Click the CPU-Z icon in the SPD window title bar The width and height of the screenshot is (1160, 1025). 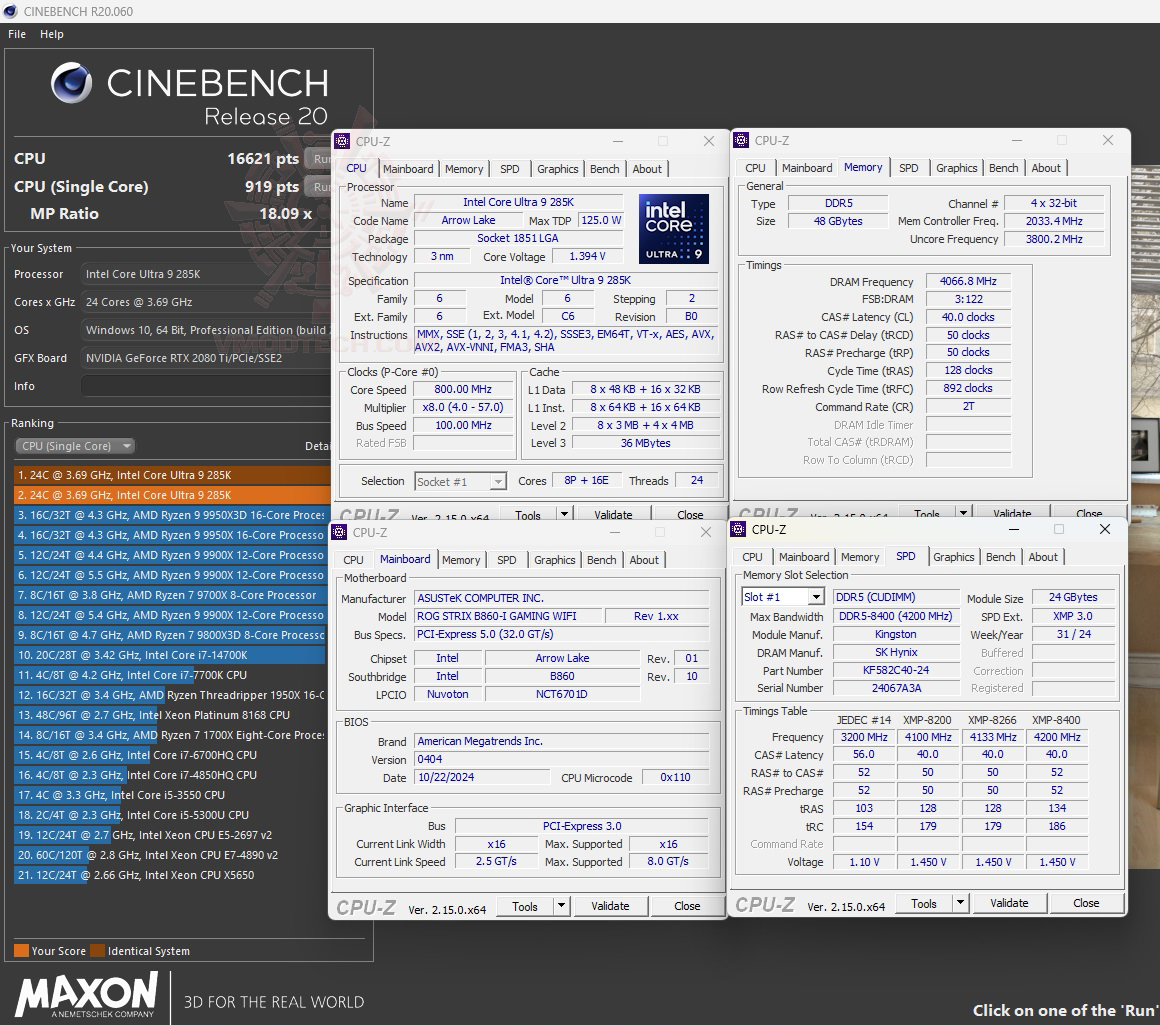point(738,529)
